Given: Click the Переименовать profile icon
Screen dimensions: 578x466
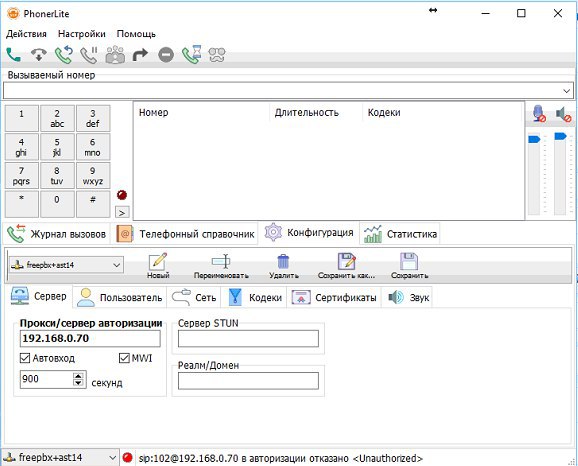Looking at the screenshot, I should pos(221,266).
